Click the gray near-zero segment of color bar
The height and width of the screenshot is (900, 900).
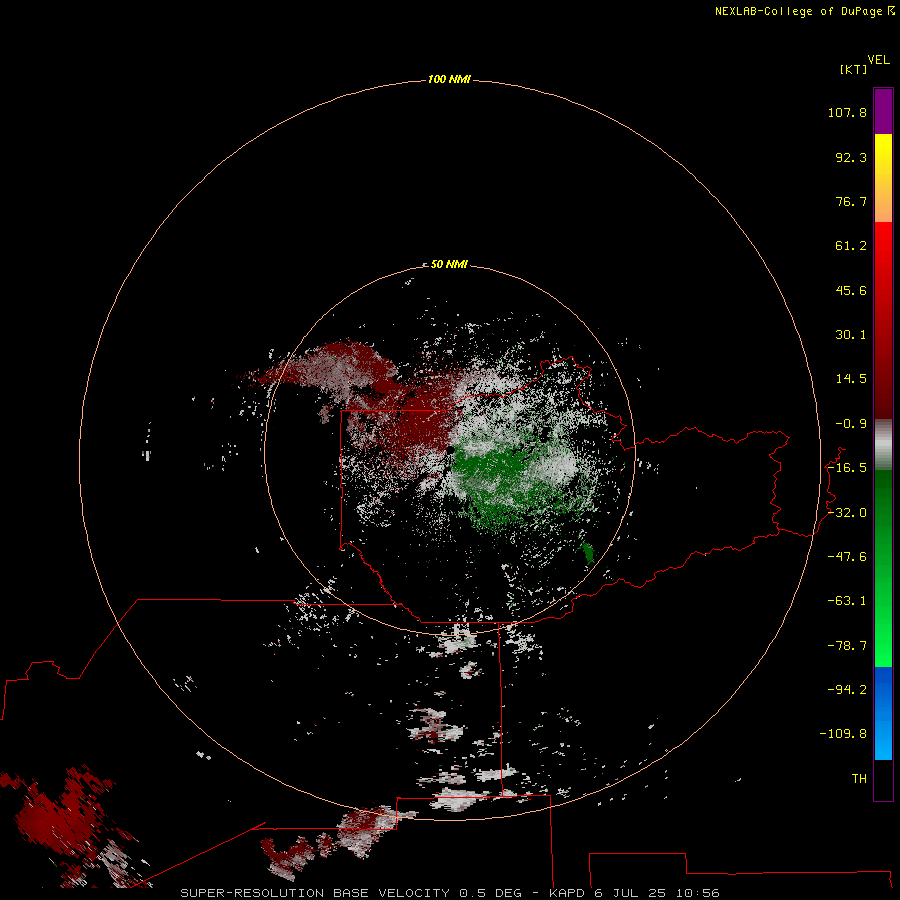(883, 445)
